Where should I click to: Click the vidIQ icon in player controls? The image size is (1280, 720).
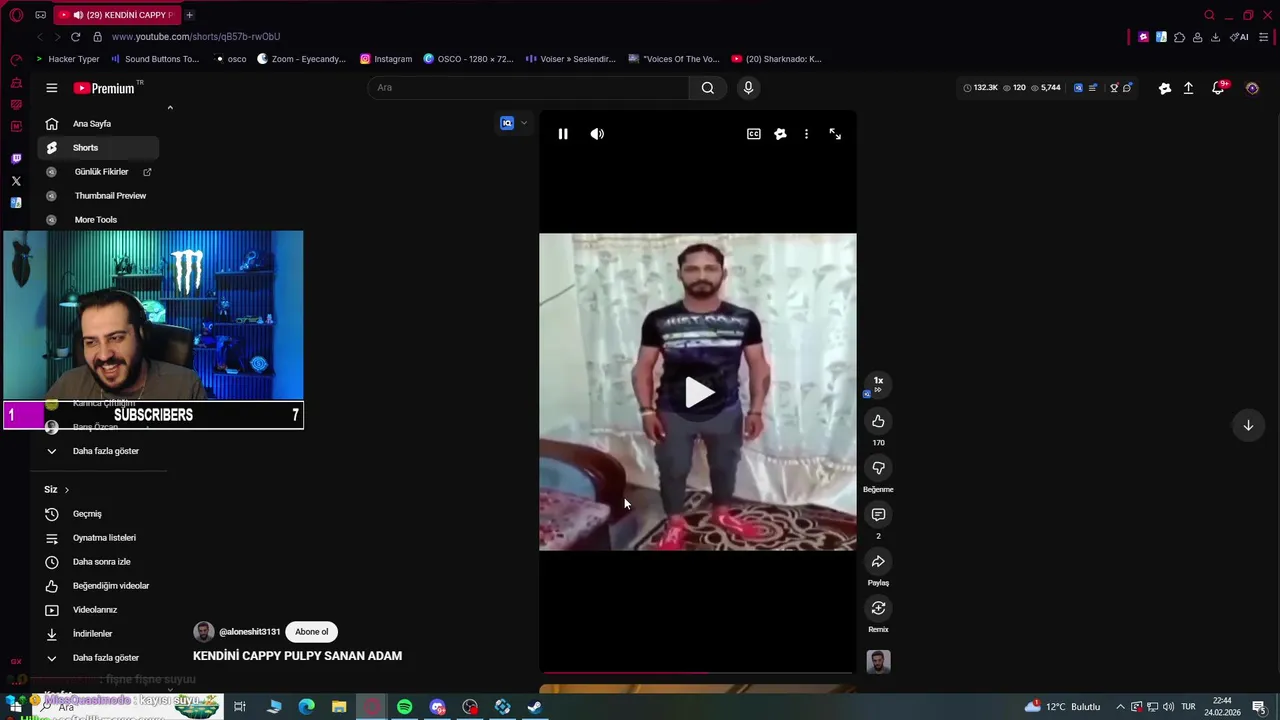780,134
